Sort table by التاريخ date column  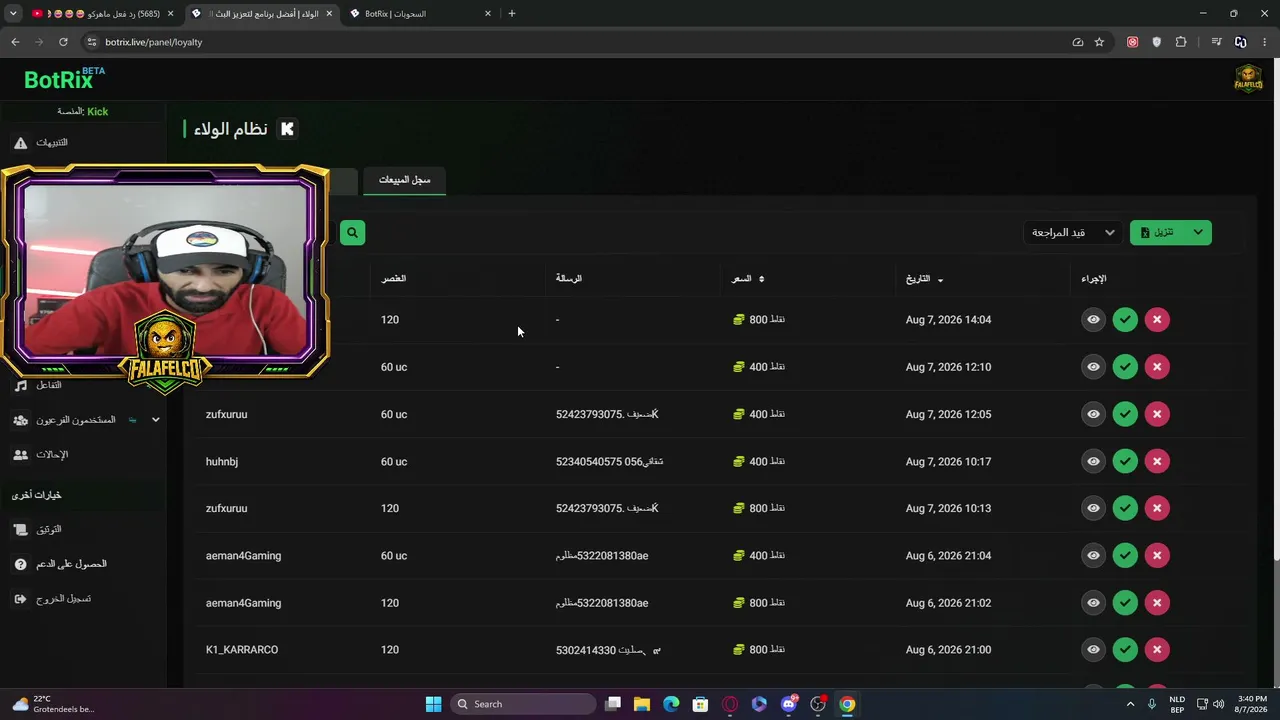coord(924,279)
